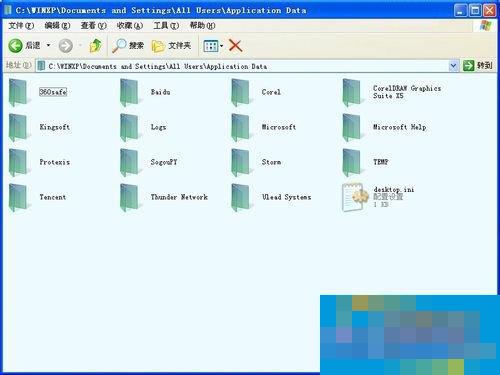Click the desktop.ini file name text

click(x=394, y=190)
